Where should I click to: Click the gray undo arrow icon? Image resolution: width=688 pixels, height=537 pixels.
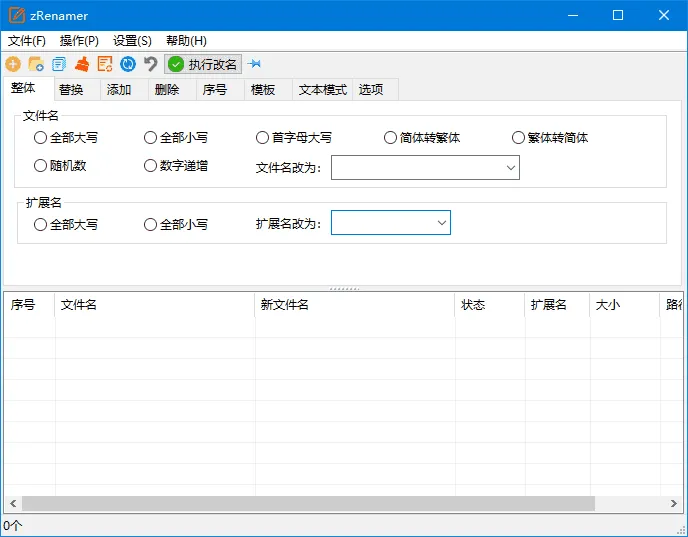pyautogui.click(x=151, y=64)
